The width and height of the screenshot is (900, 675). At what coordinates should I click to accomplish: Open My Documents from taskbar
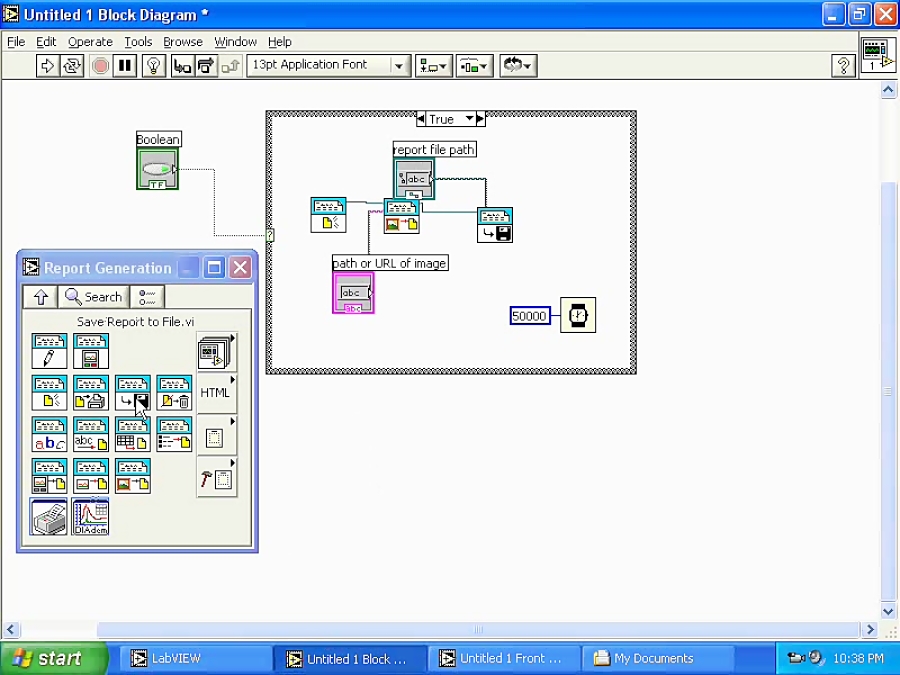pos(658,658)
